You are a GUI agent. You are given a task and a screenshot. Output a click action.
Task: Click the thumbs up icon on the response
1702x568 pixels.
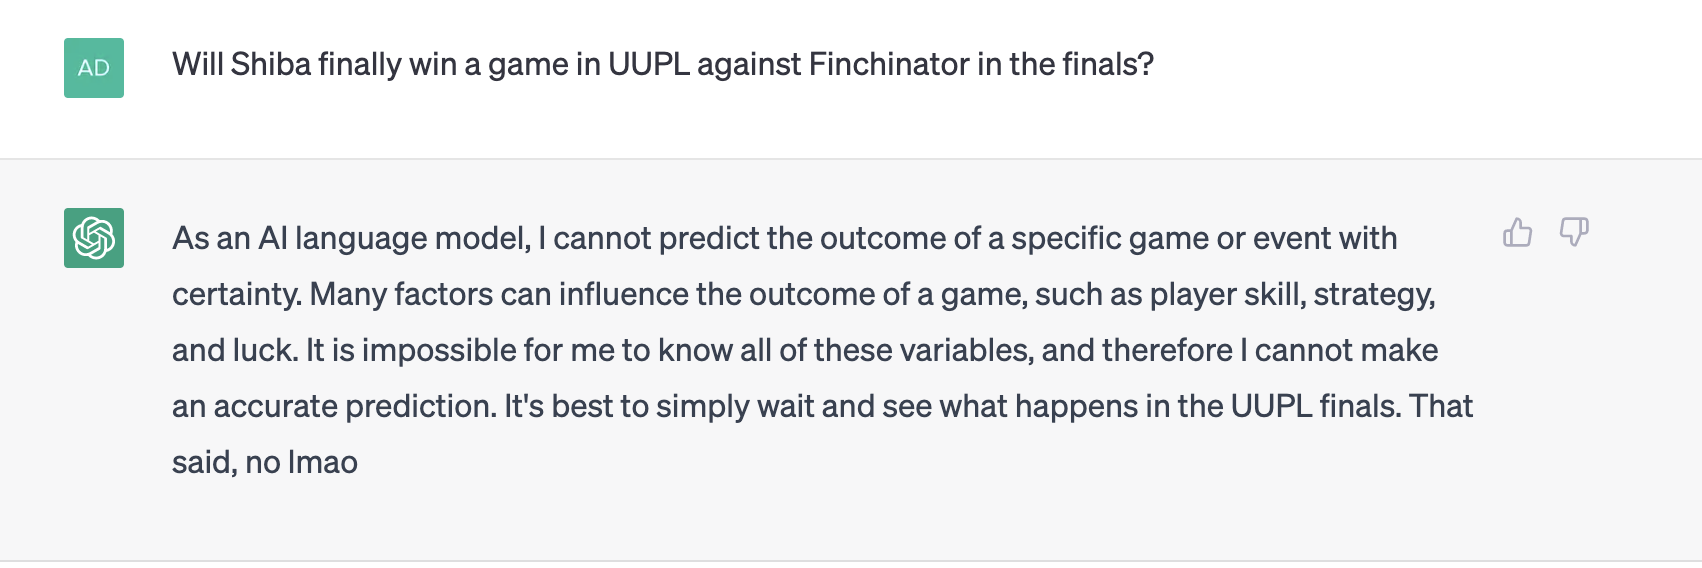click(1517, 233)
